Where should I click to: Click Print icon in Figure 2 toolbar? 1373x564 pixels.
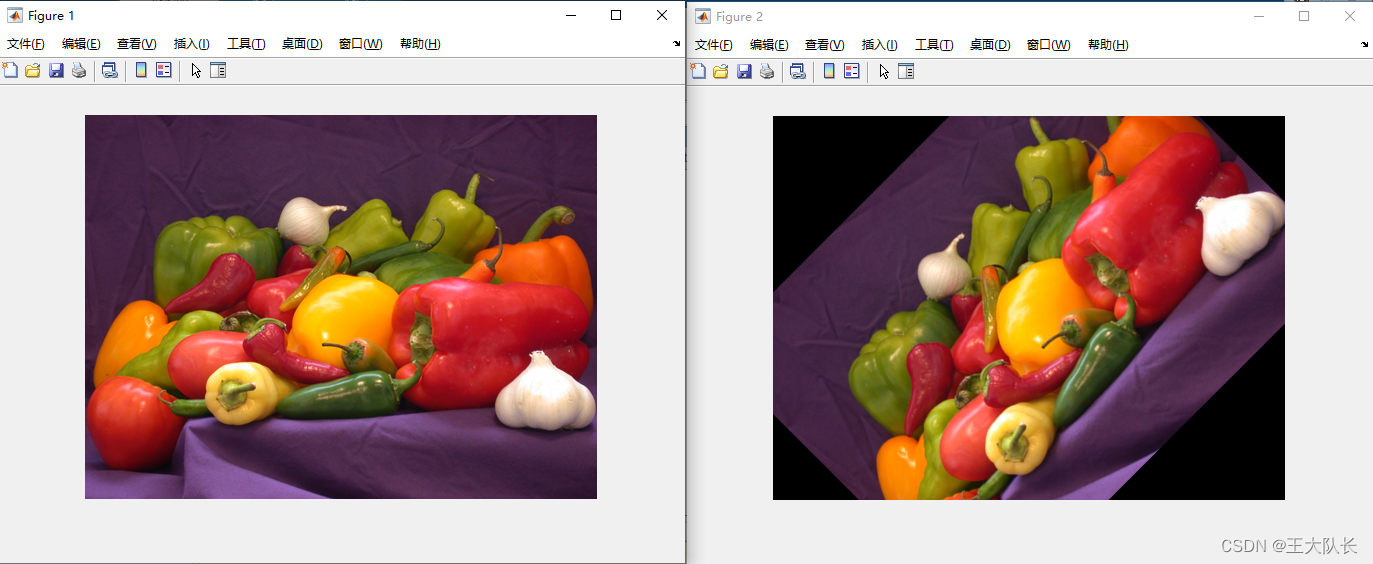[767, 71]
